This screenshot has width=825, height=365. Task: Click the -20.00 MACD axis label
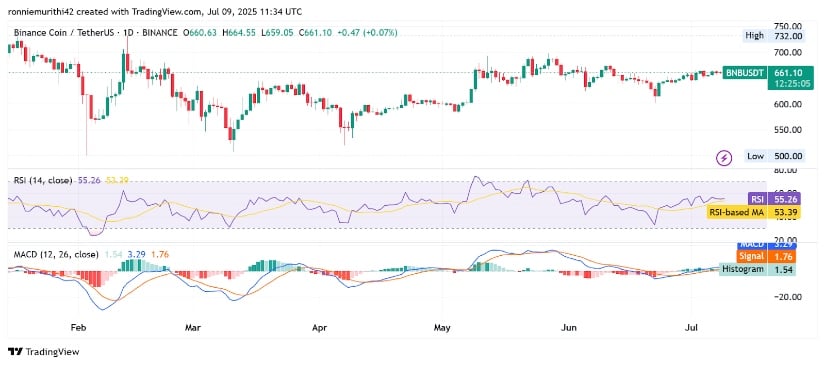pos(788,297)
